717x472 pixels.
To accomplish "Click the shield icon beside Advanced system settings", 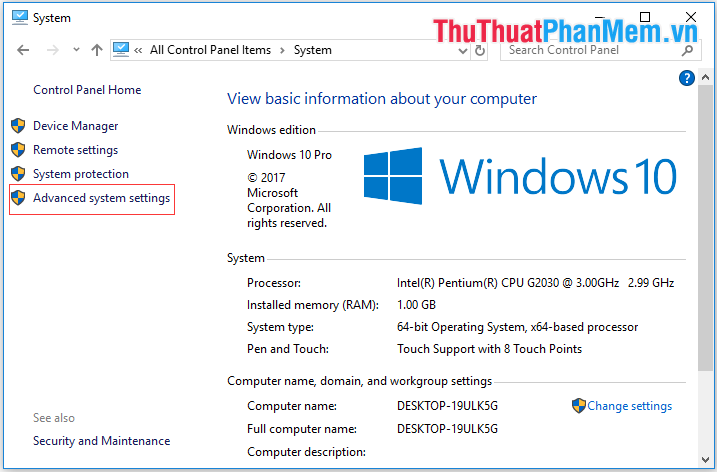I will [18, 198].
